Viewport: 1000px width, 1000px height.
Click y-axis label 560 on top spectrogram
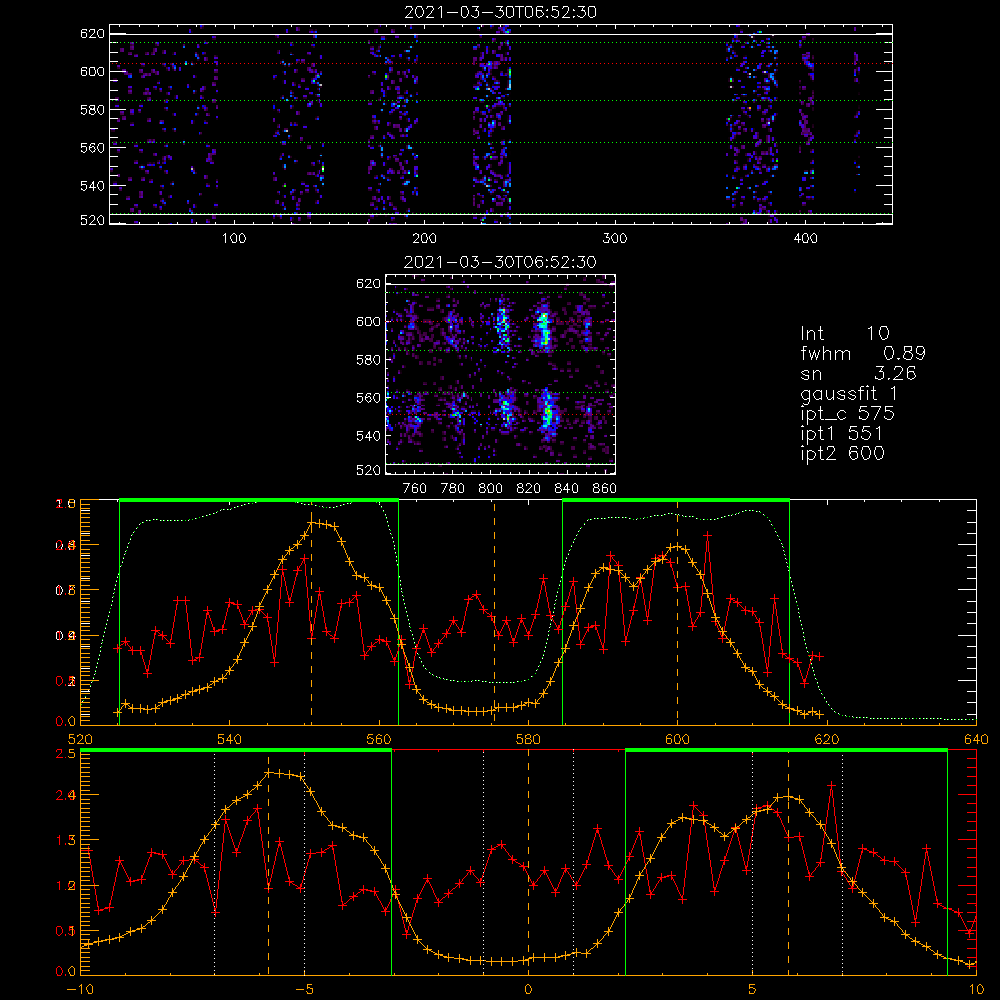click(92, 147)
